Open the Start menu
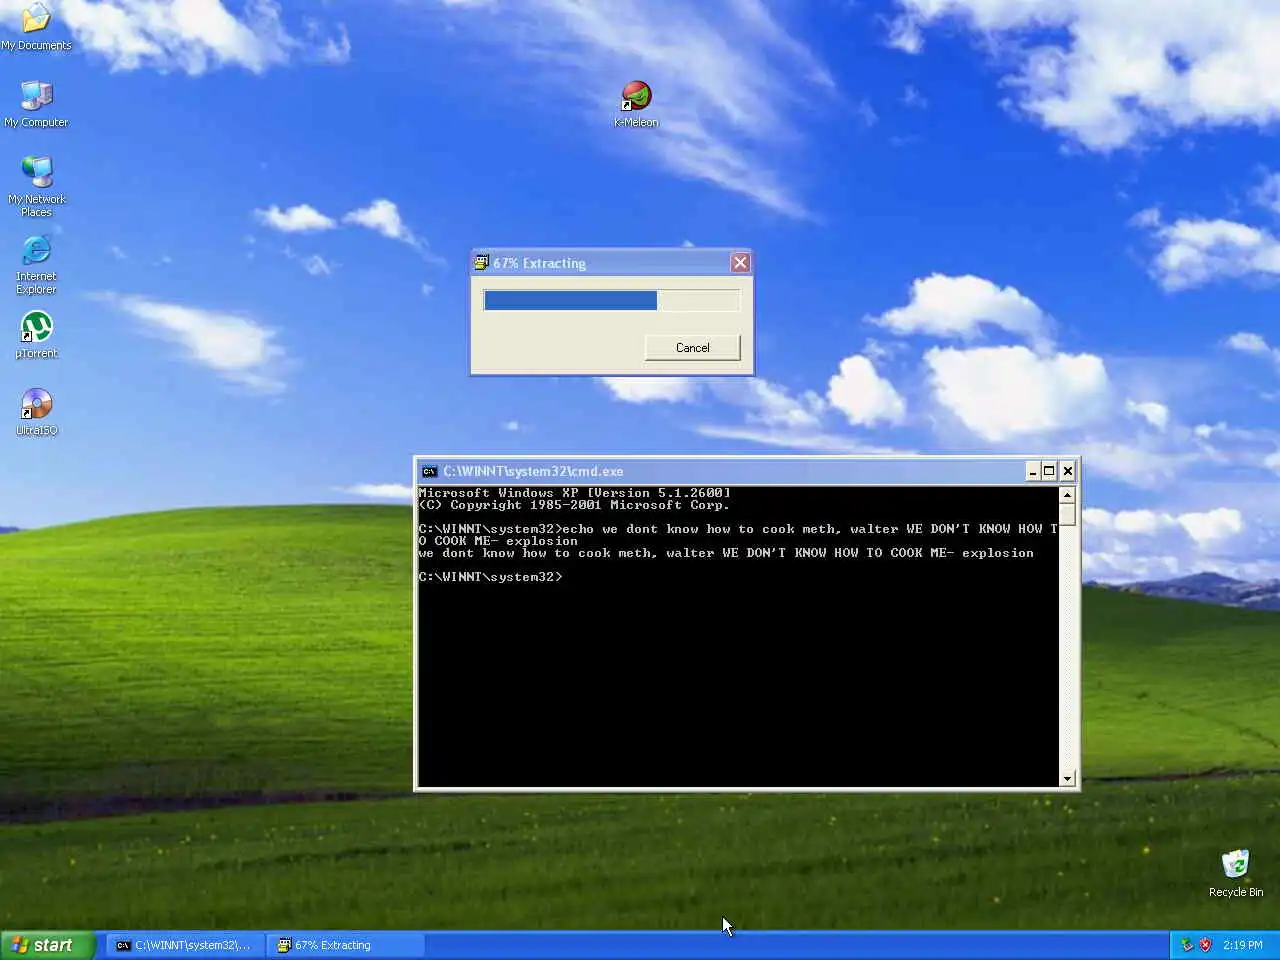 pyautogui.click(x=47, y=945)
